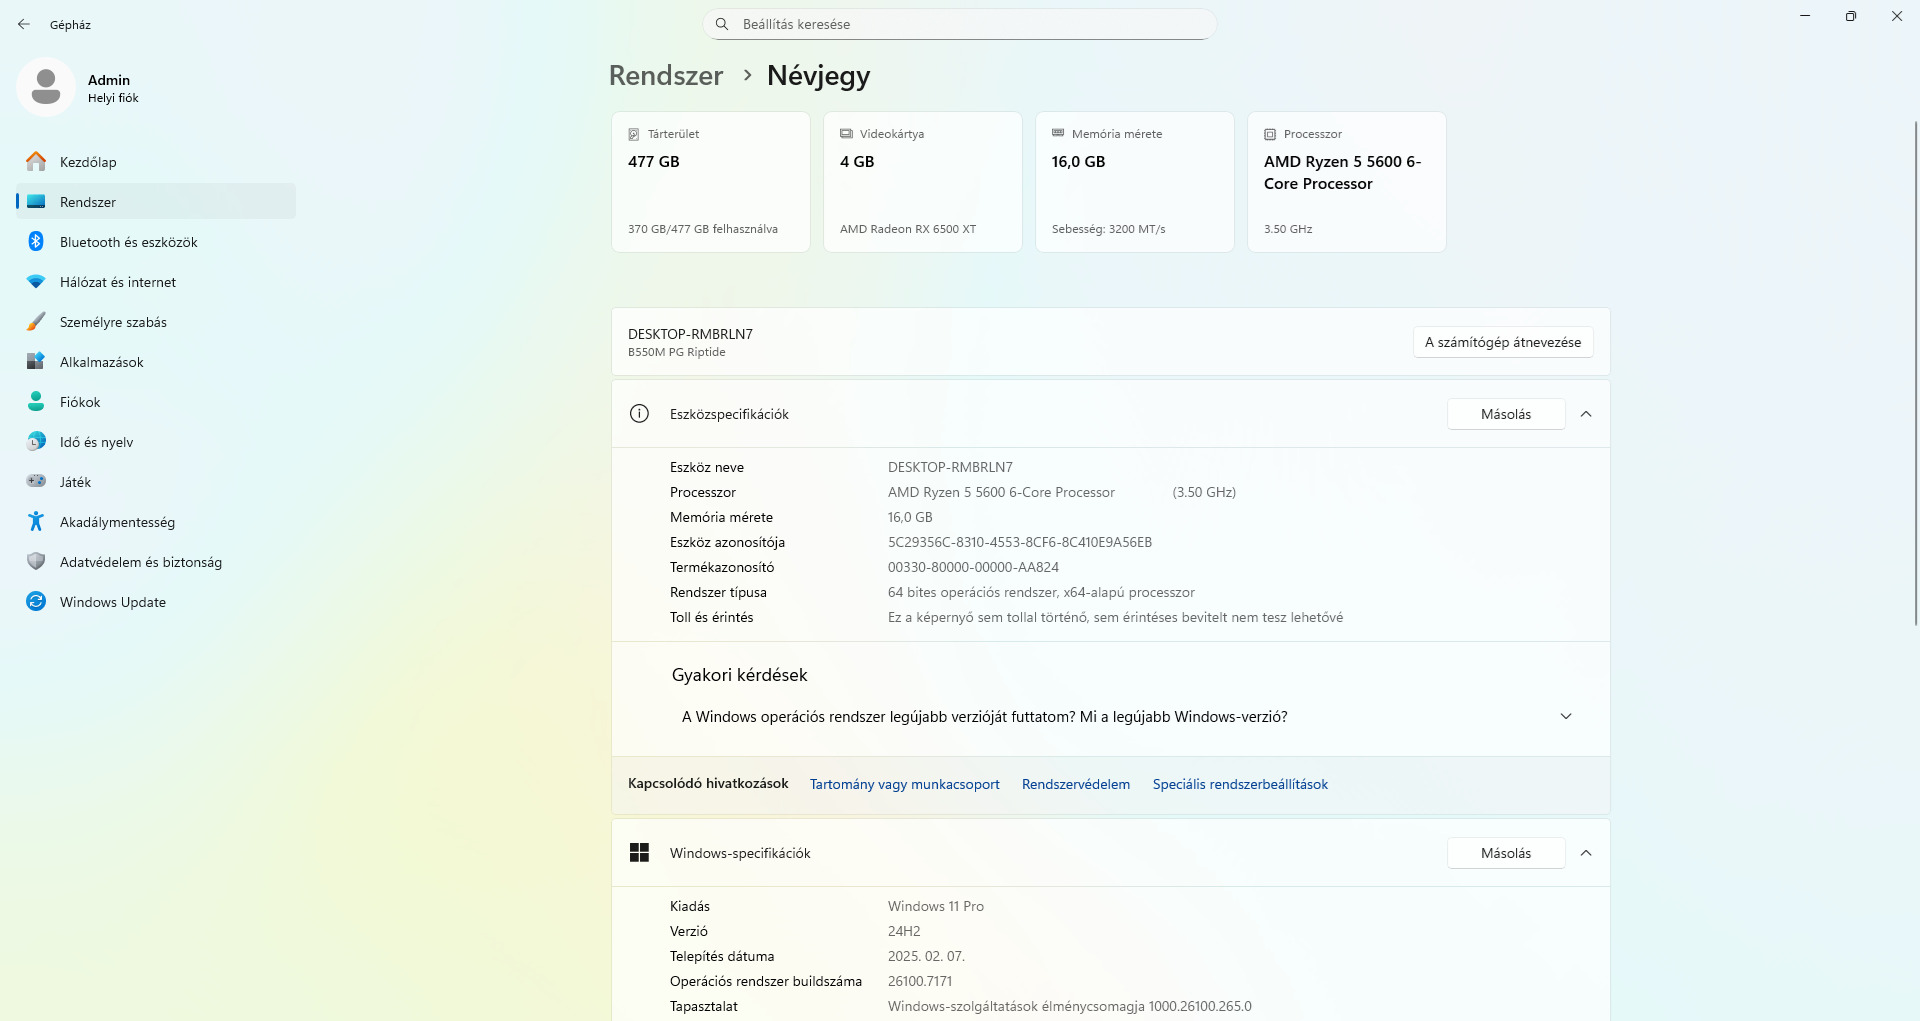Collapse the Windows-specifikációk section

tap(1586, 853)
